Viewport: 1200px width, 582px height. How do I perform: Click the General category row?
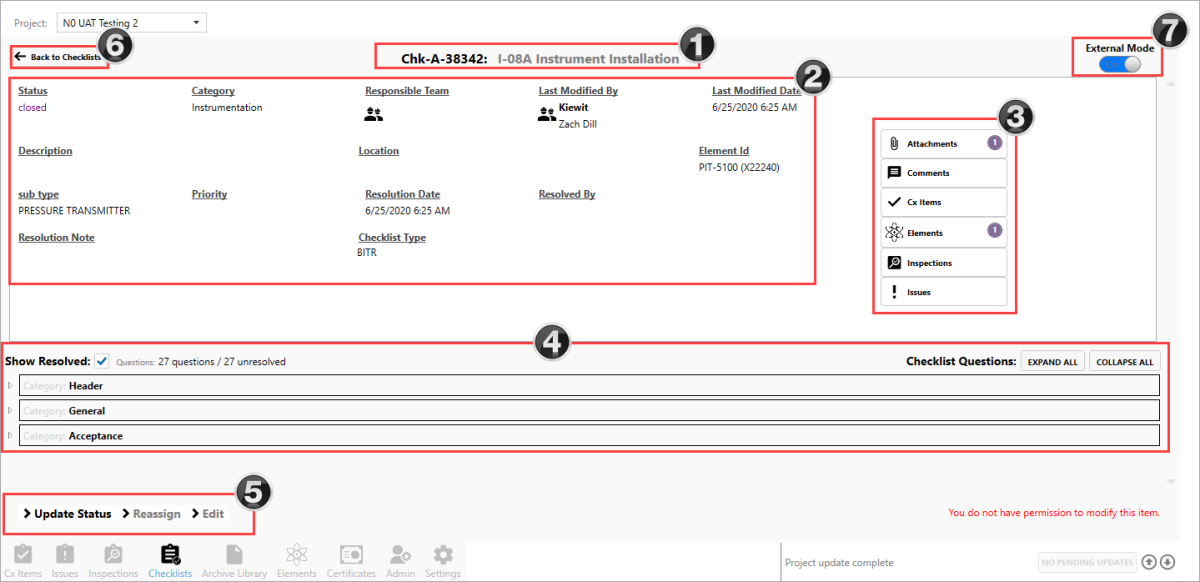pyautogui.click(x=589, y=410)
